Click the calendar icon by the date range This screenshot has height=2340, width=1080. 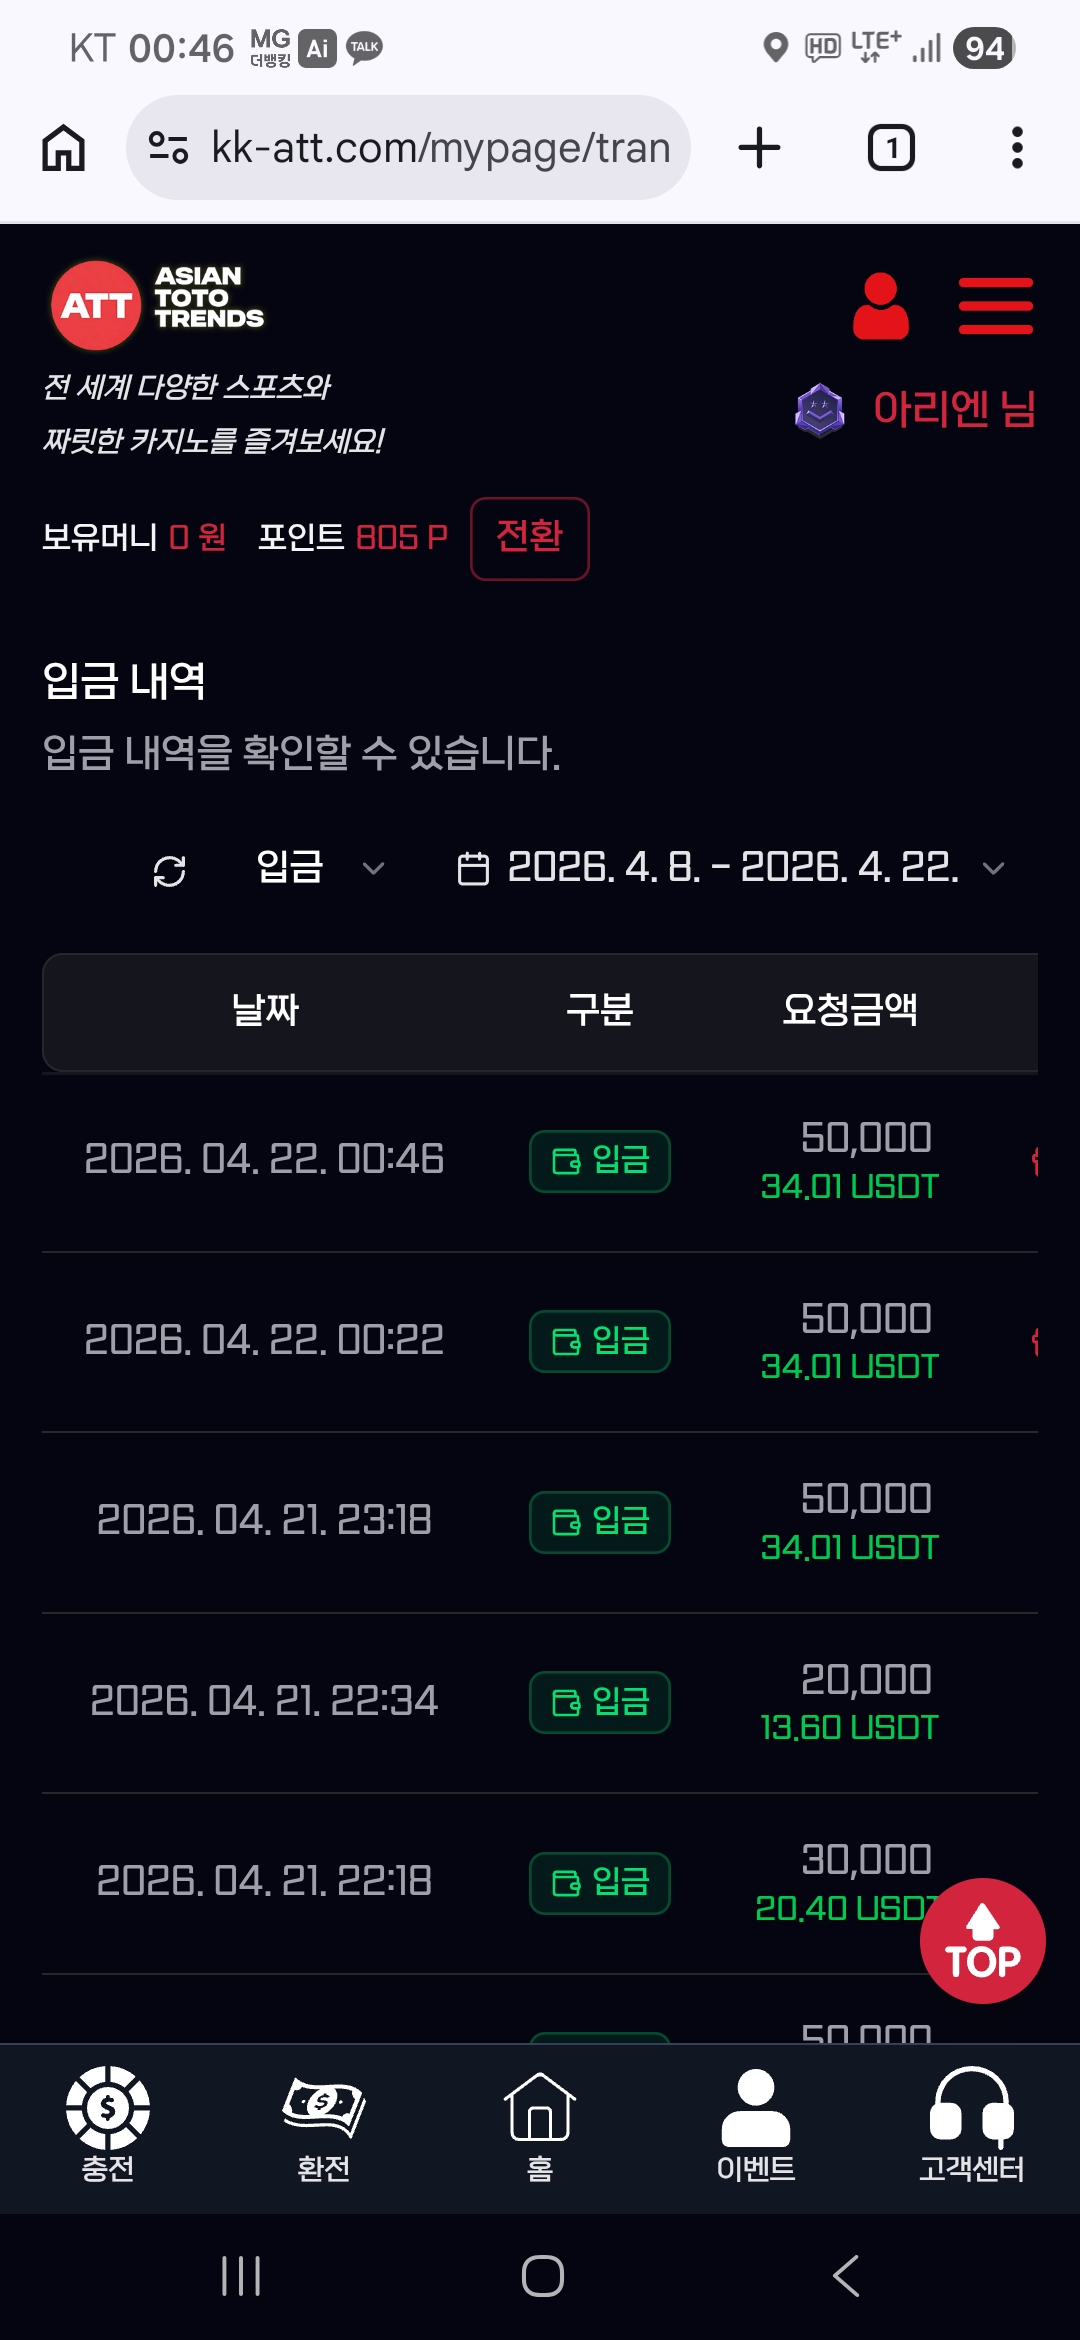[x=473, y=868]
